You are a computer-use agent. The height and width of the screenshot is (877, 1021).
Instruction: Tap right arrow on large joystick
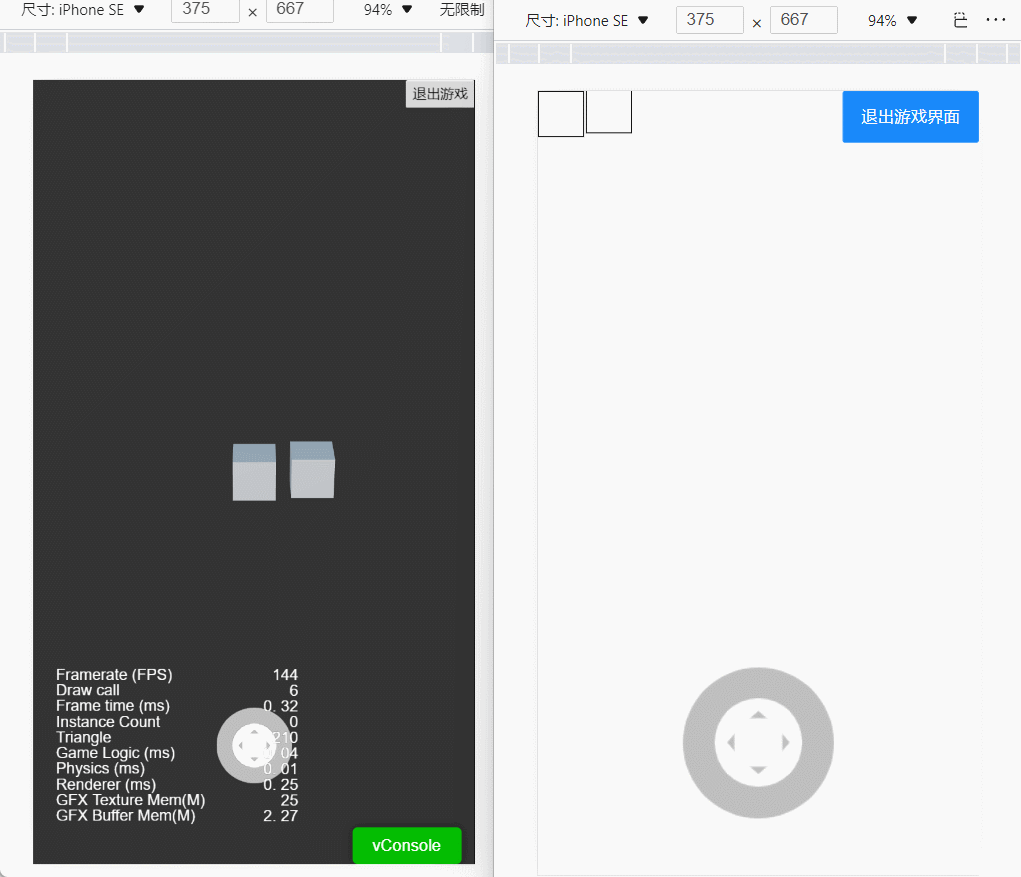point(785,742)
